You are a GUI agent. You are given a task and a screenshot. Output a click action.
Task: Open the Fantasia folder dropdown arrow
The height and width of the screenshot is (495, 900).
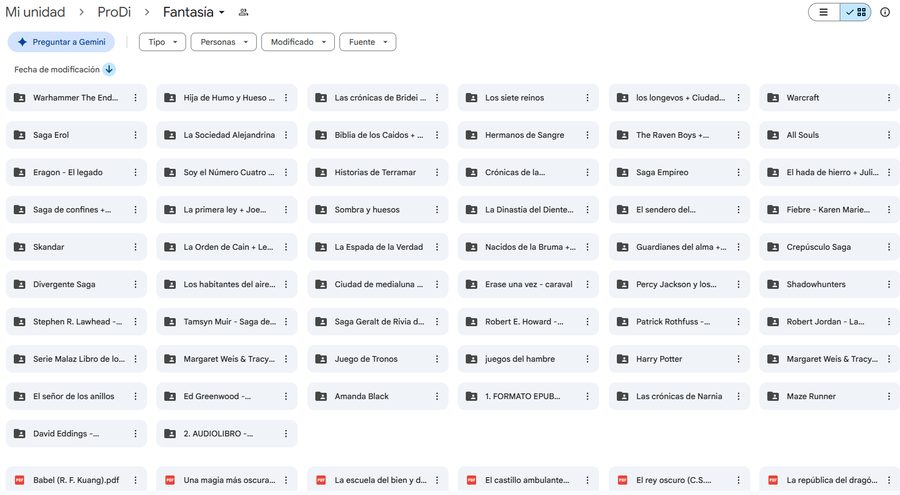tap(222, 12)
